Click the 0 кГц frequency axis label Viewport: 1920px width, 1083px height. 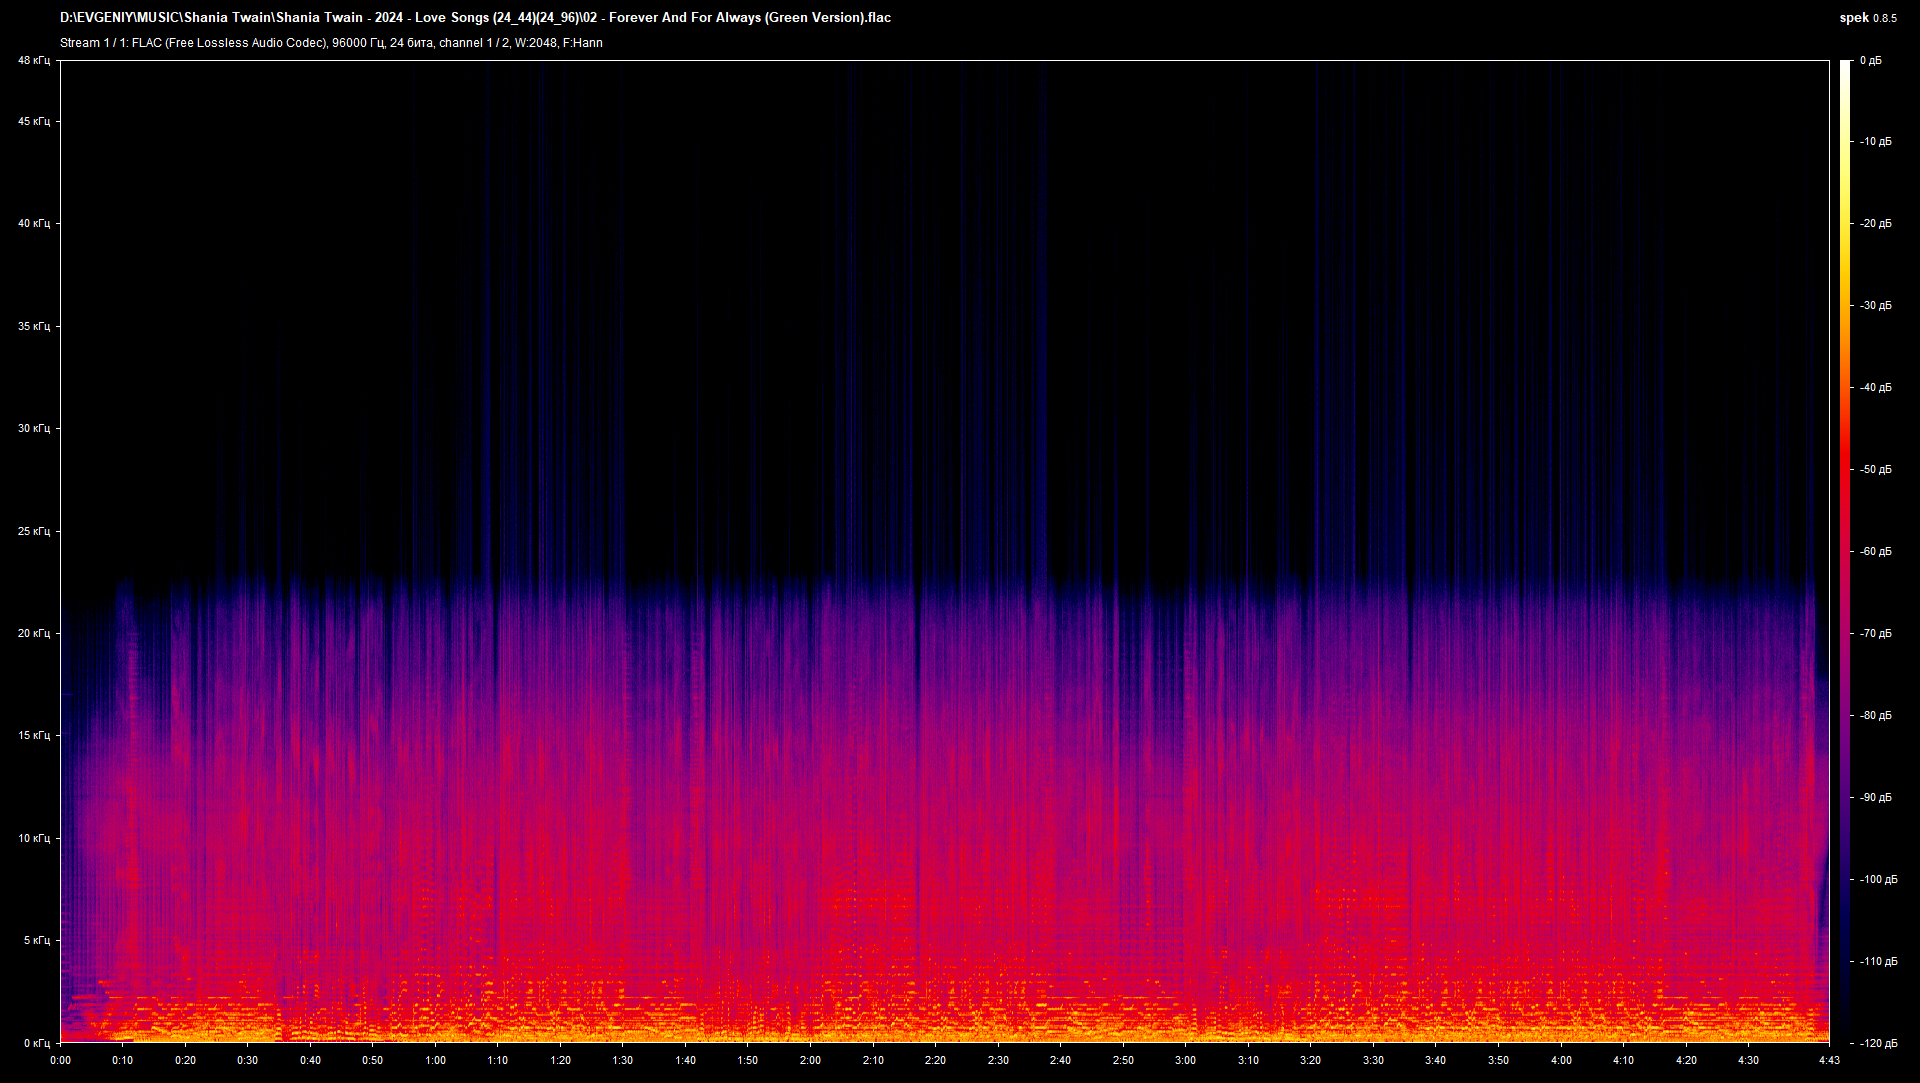pos(36,1043)
